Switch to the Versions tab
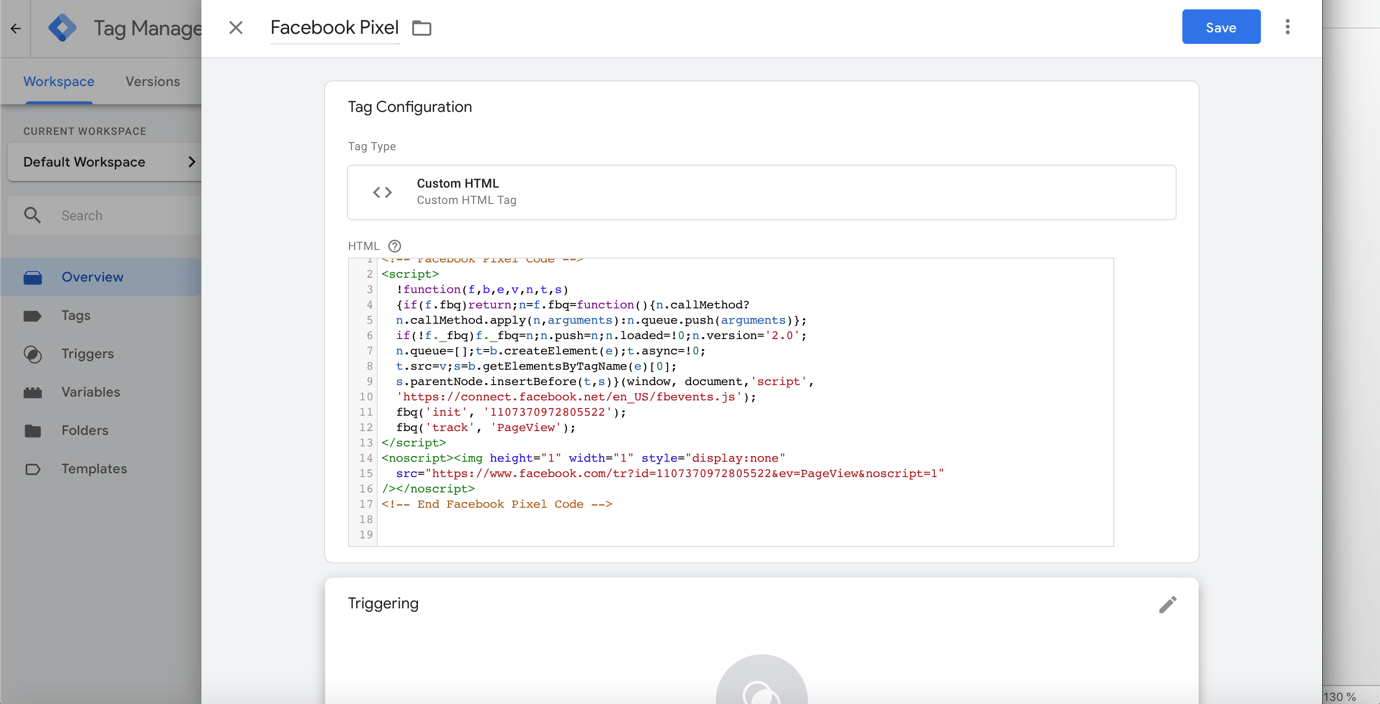Screen dimensions: 1380x704 153,82
